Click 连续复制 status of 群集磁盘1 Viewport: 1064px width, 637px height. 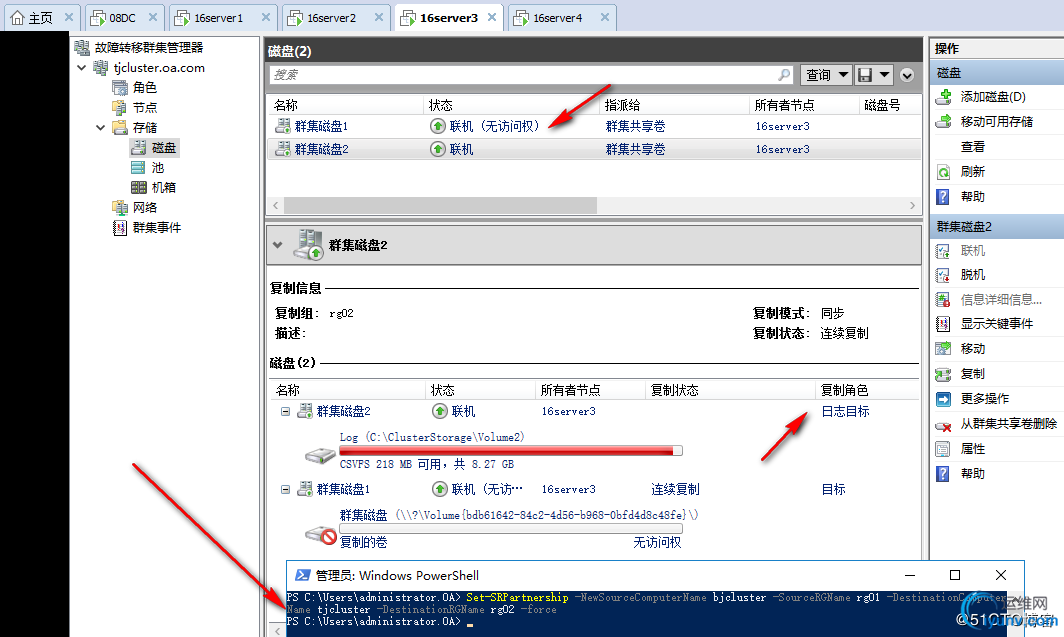click(675, 489)
